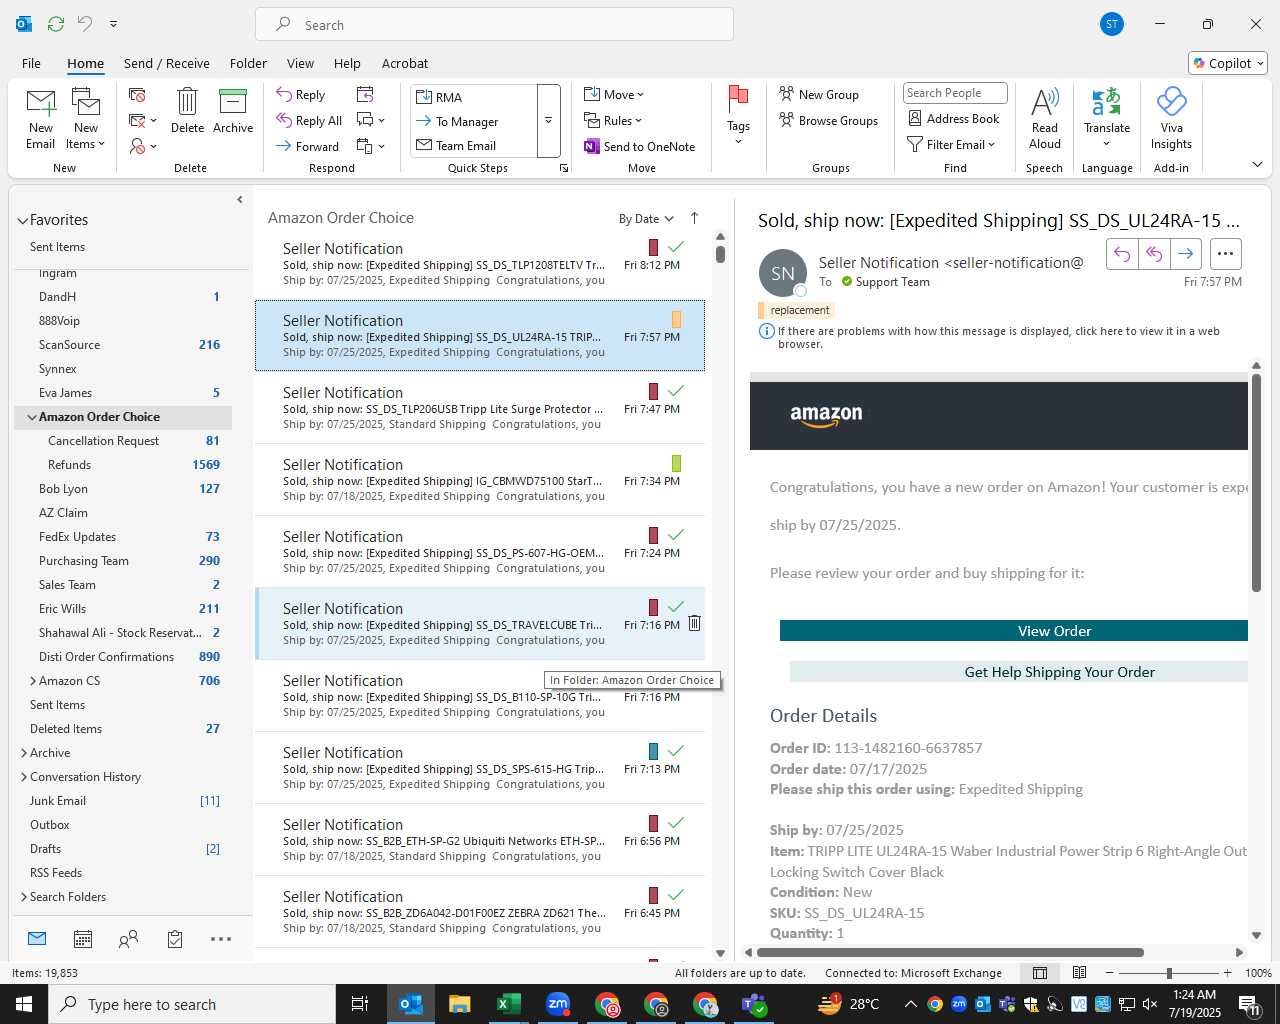The width and height of the screenshot is (1280, 1024).
Task: Toggle complete checkmark on Fri 6:56 PM message
Action: click(676, 823)
